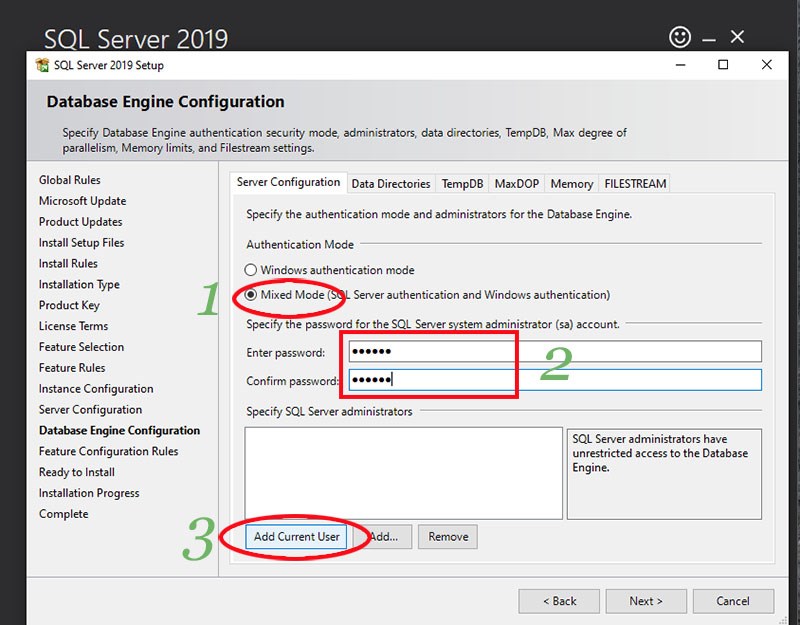Open the Memory tab
The width and height of the screenshot is (800, 625).
tap(571, 183)
